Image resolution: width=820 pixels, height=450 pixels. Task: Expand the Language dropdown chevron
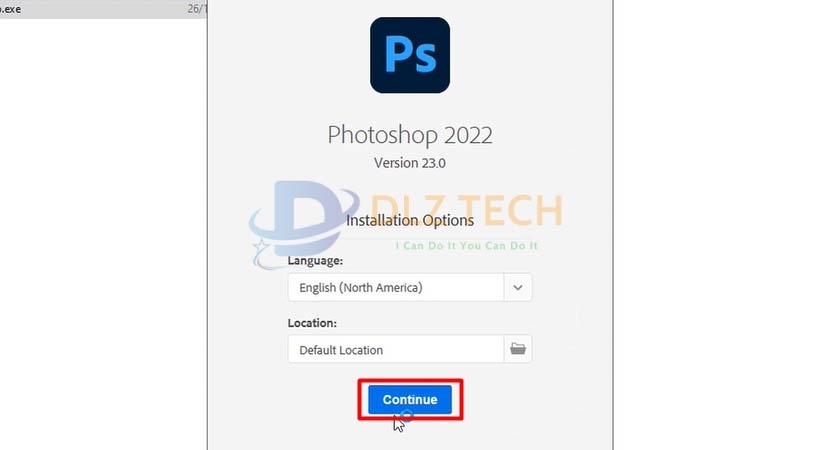pos(518,287)
